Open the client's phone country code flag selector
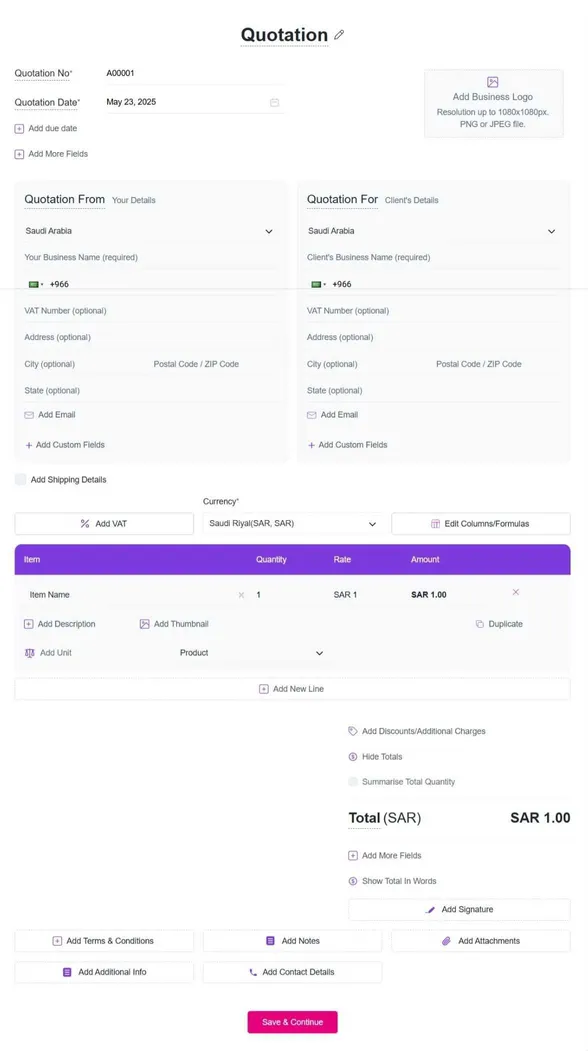588x1051 pixels. click(318, 284)
